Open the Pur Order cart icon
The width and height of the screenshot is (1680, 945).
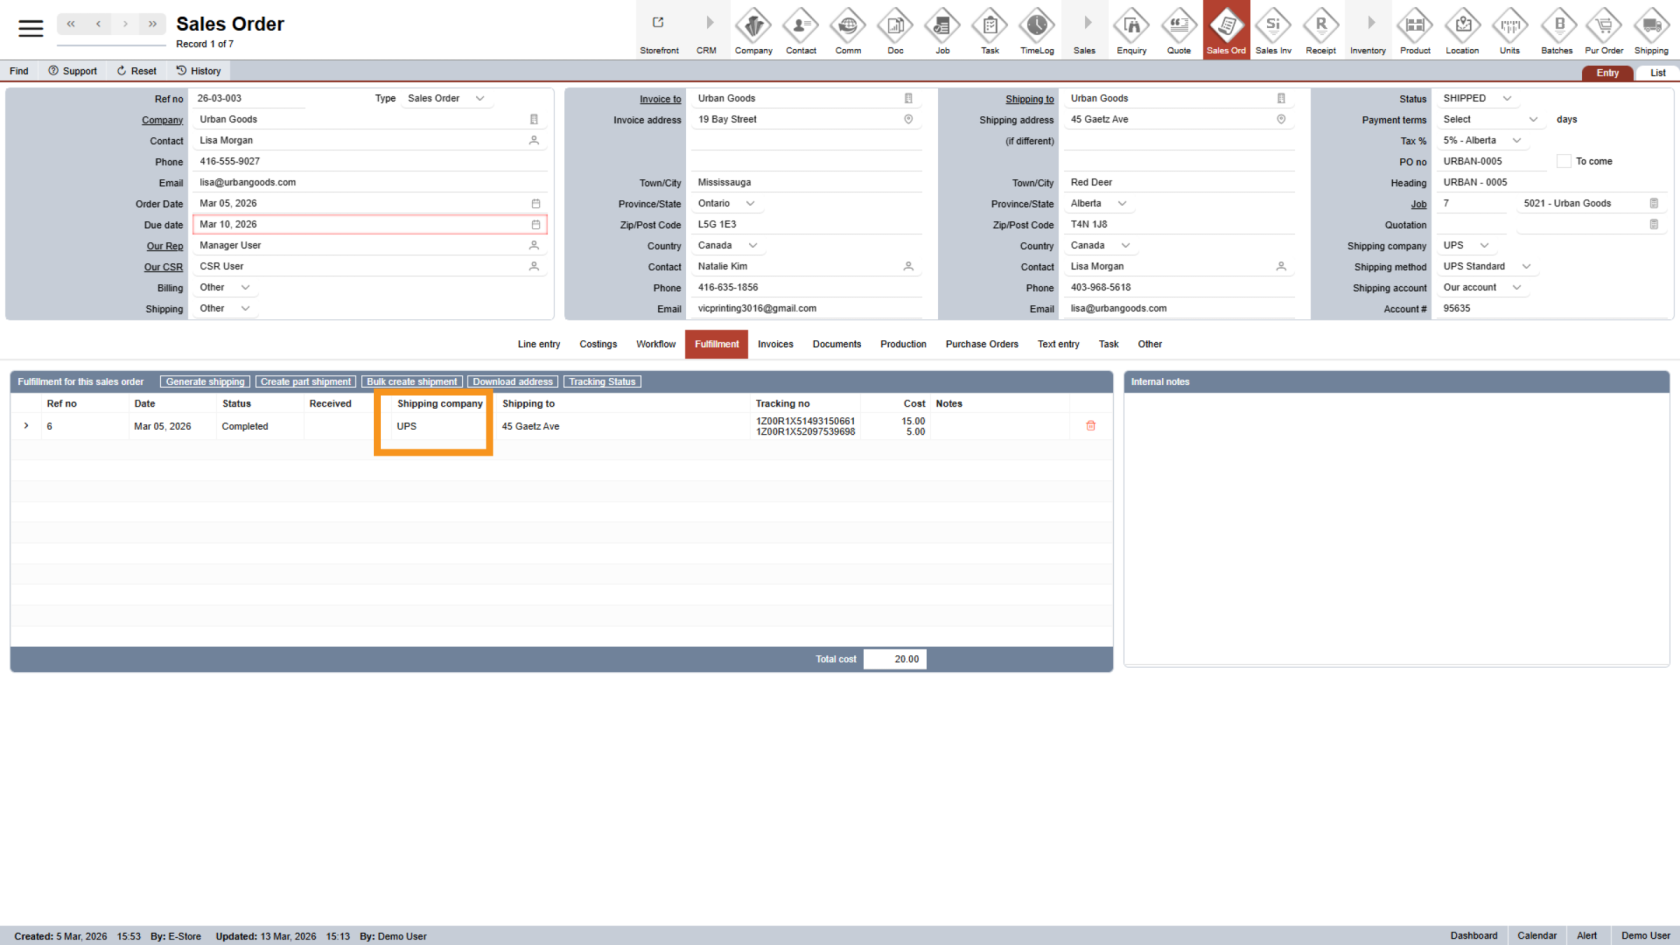click(x=1603, y=30)
